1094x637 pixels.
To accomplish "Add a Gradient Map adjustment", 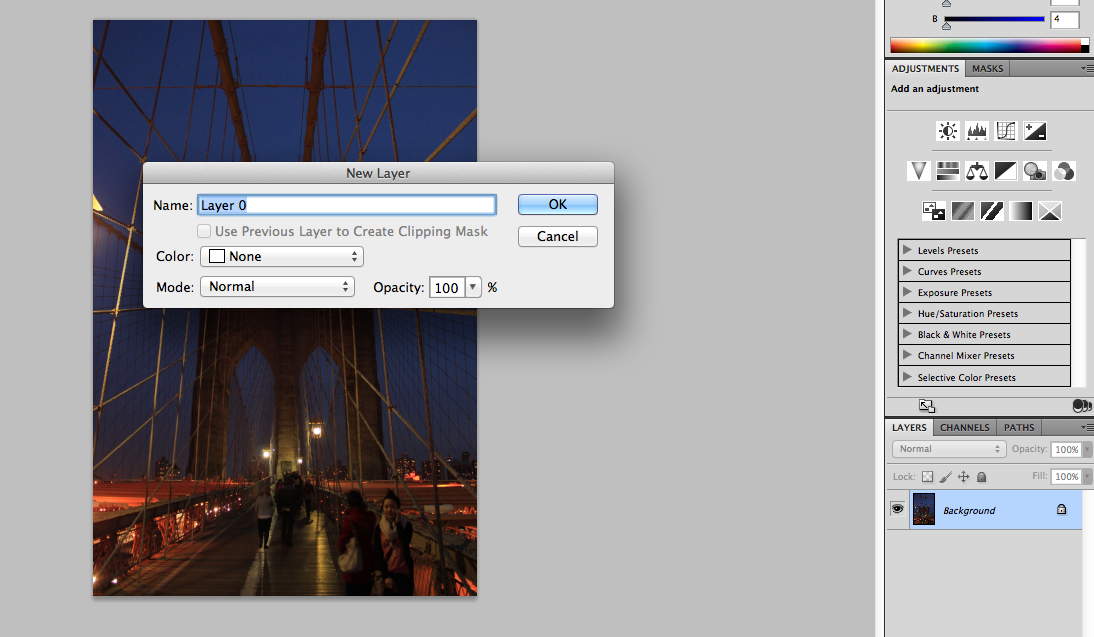I will [1021, 210].
